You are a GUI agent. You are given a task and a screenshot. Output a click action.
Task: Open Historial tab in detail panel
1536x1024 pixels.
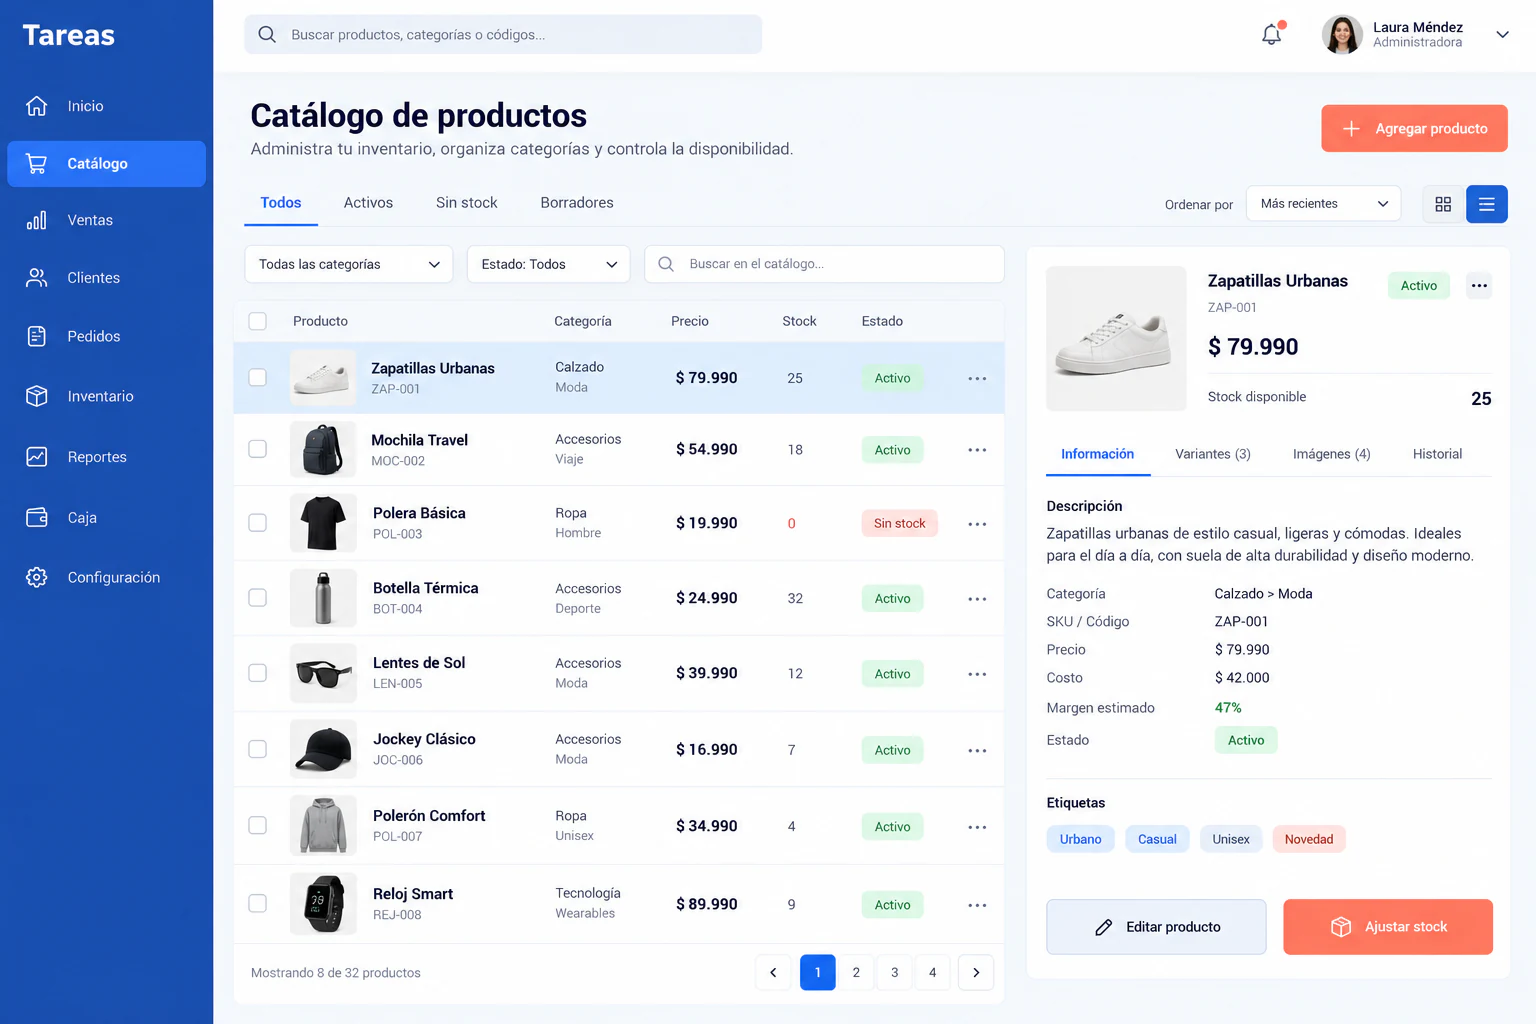[1437, 454]
